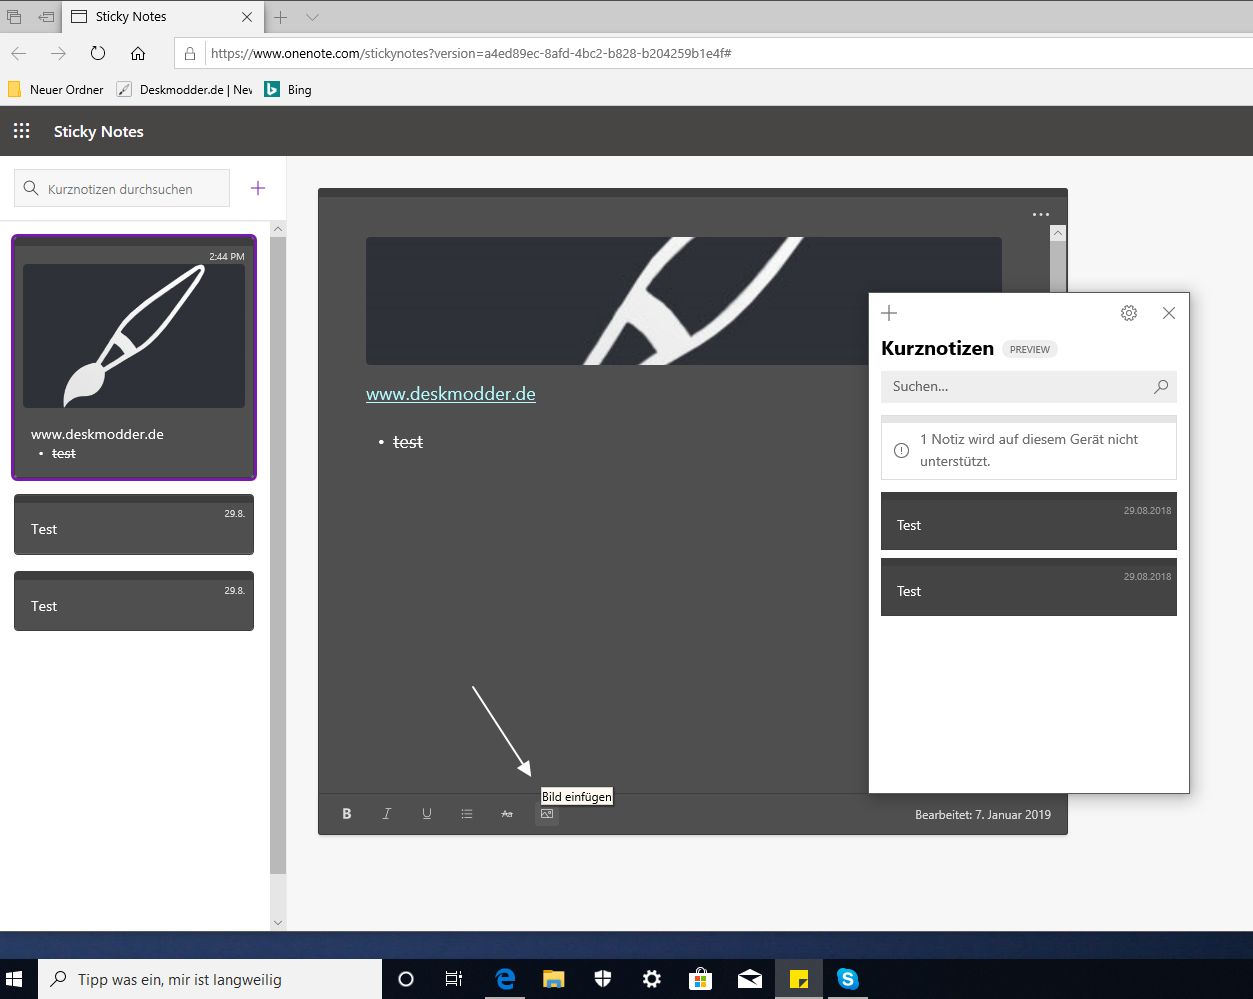
Task: Click the 'Bearbeitet: 7. Januar 2019' text
Action: click(983, 815)
